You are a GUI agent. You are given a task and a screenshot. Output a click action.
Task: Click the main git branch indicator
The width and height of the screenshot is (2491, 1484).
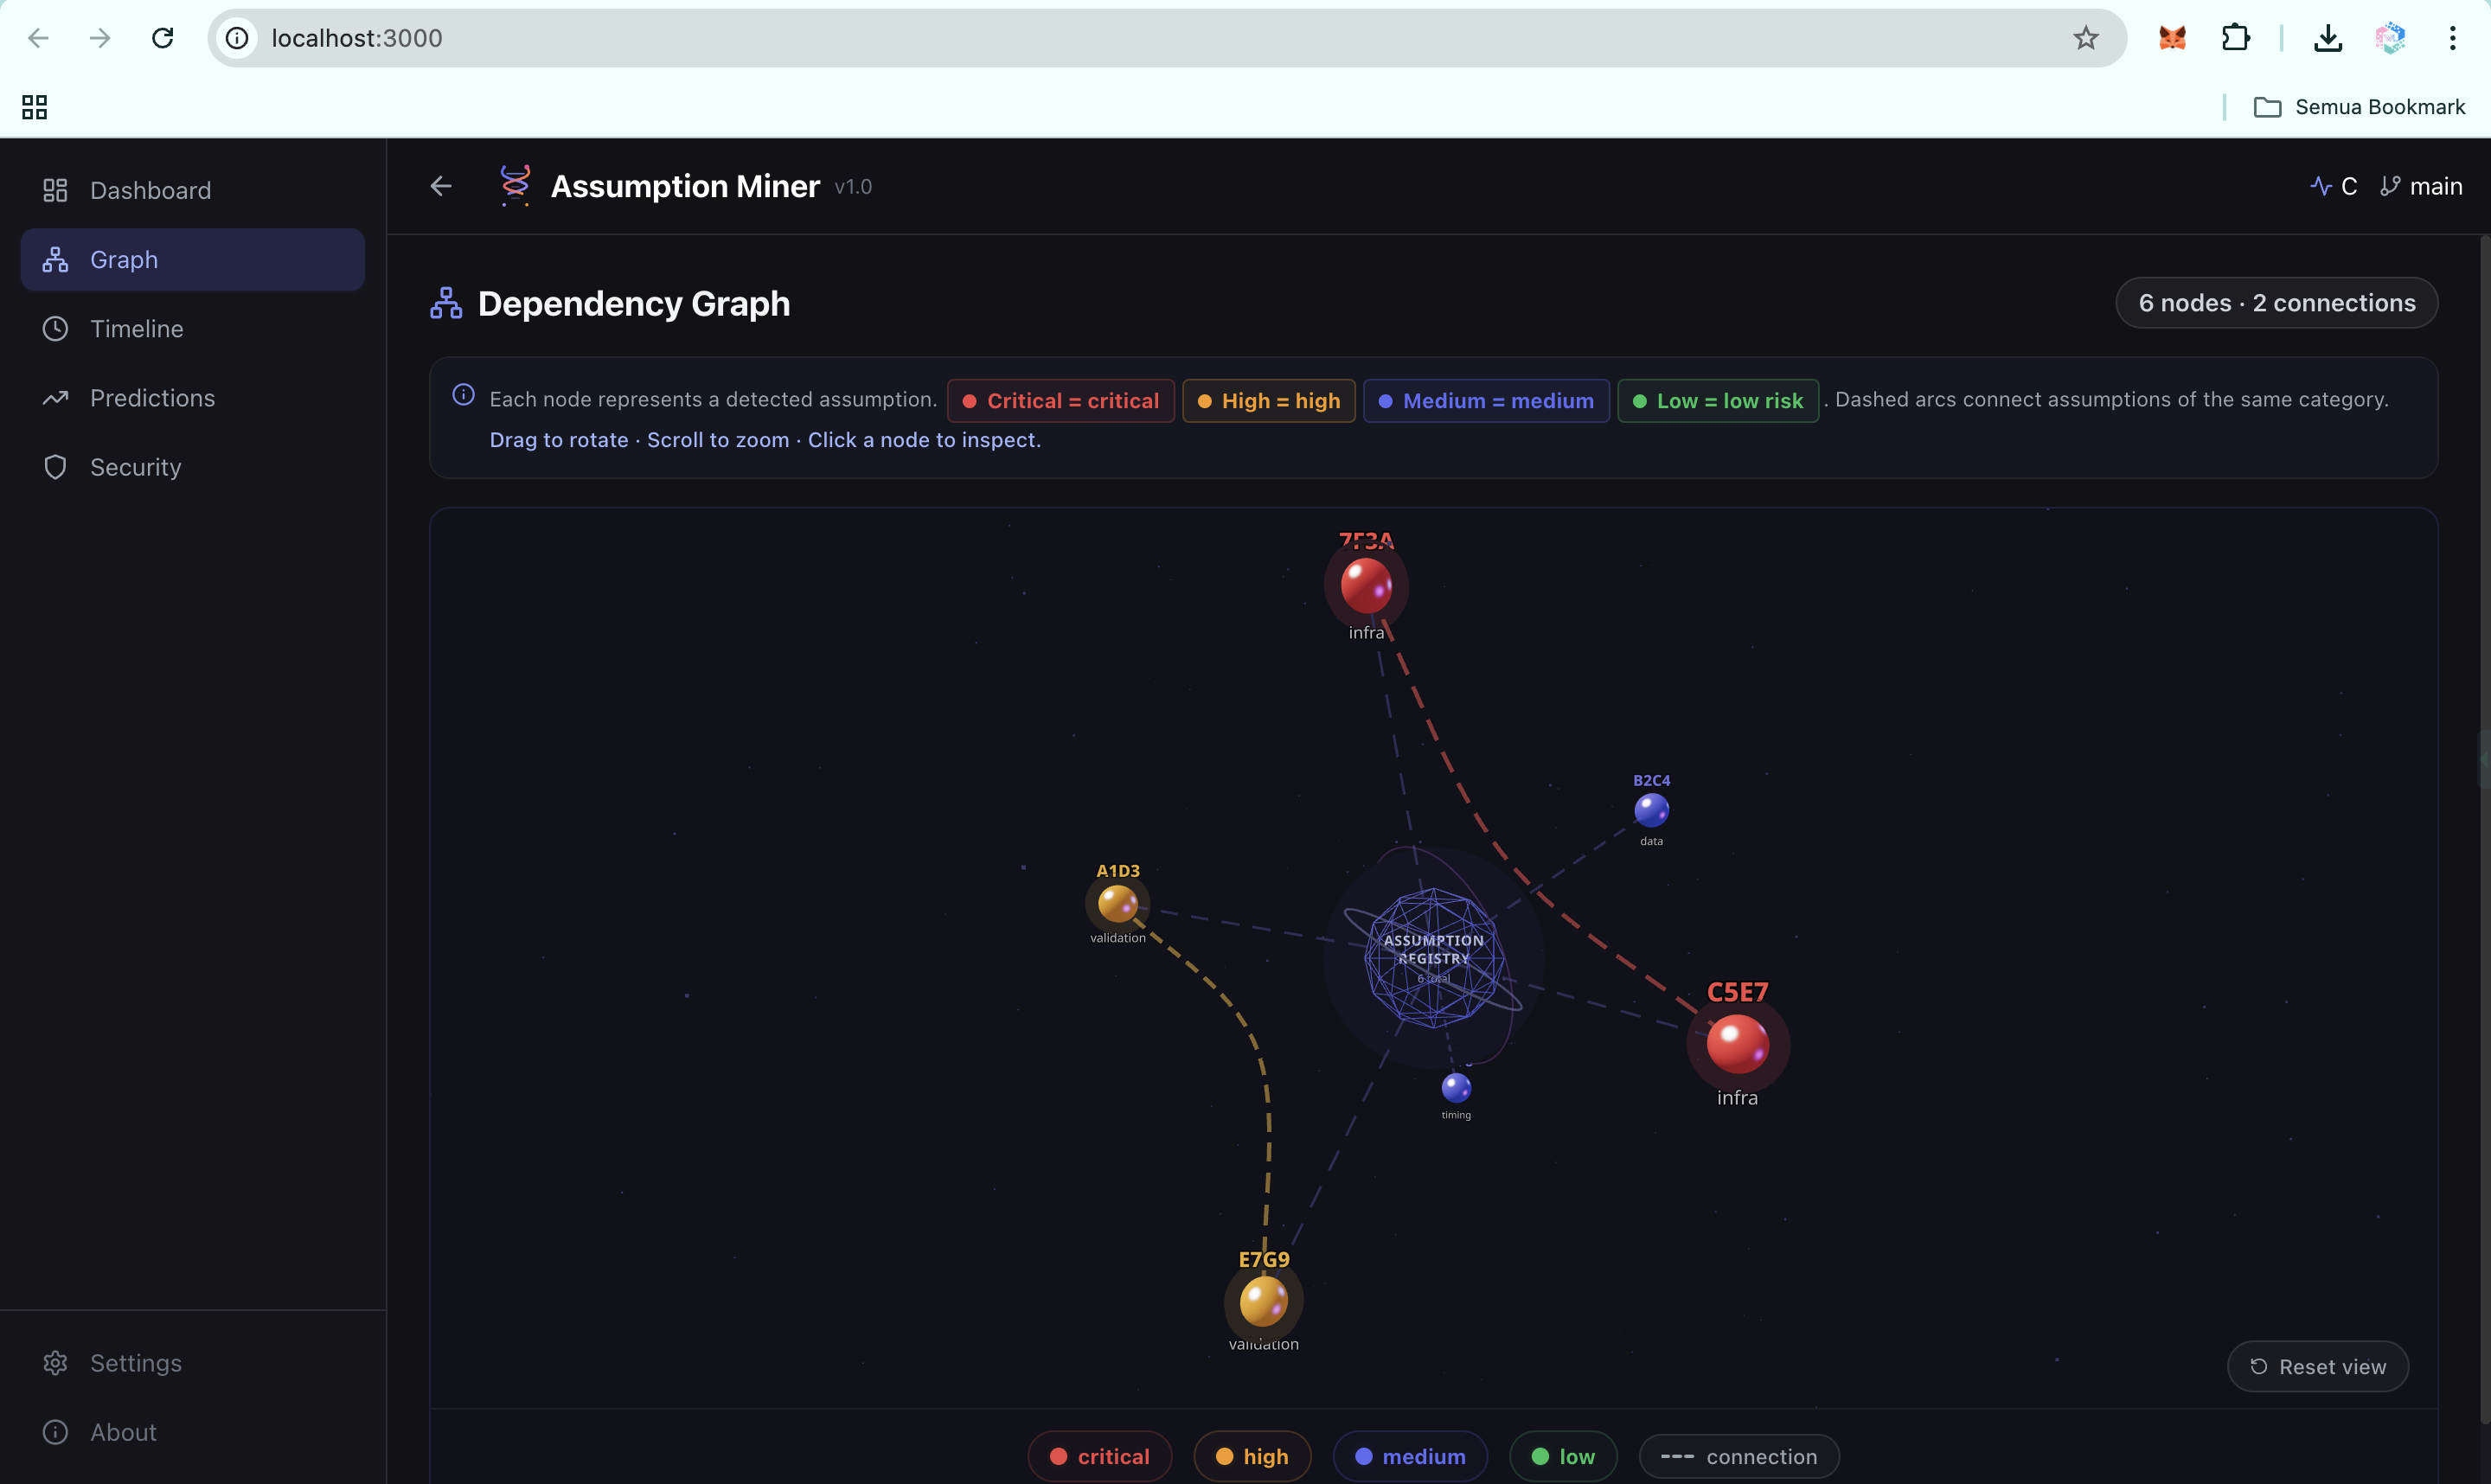[x=2421, y=186]
